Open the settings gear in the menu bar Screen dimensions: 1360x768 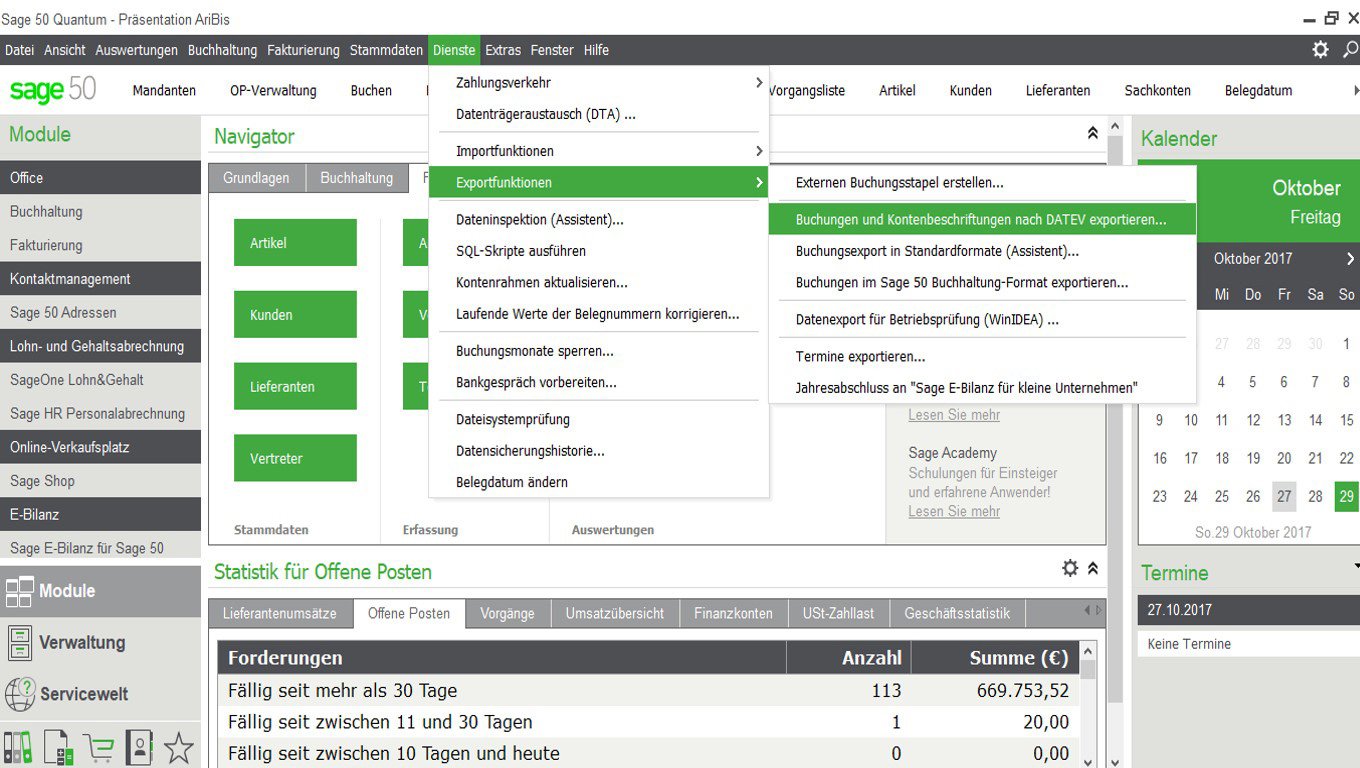pos(1320,50)
